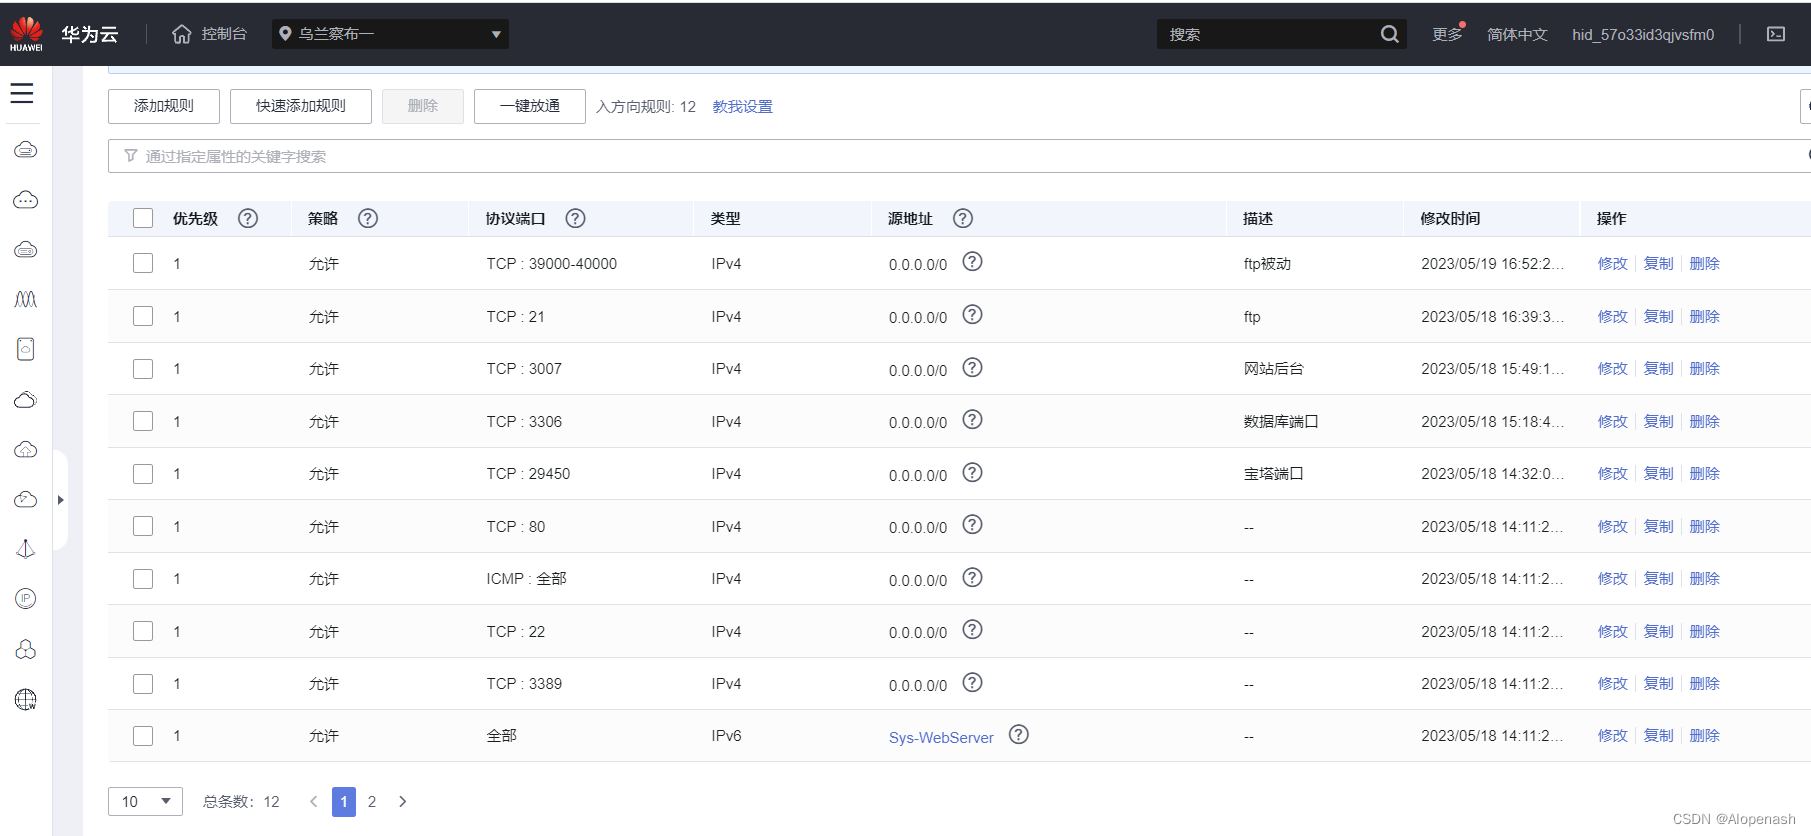Click the disabled 删除 toolbar button
1811x836 pixels.
(423, 106)
